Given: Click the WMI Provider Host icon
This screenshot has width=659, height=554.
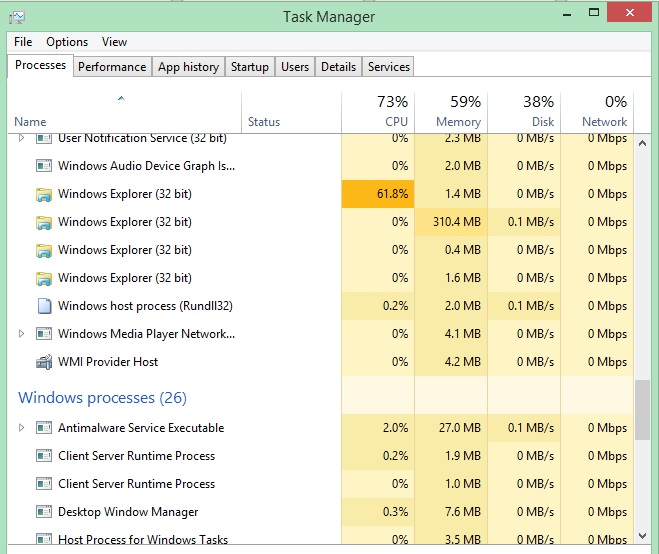Looking at the screenshot, I should coord(44,362).
